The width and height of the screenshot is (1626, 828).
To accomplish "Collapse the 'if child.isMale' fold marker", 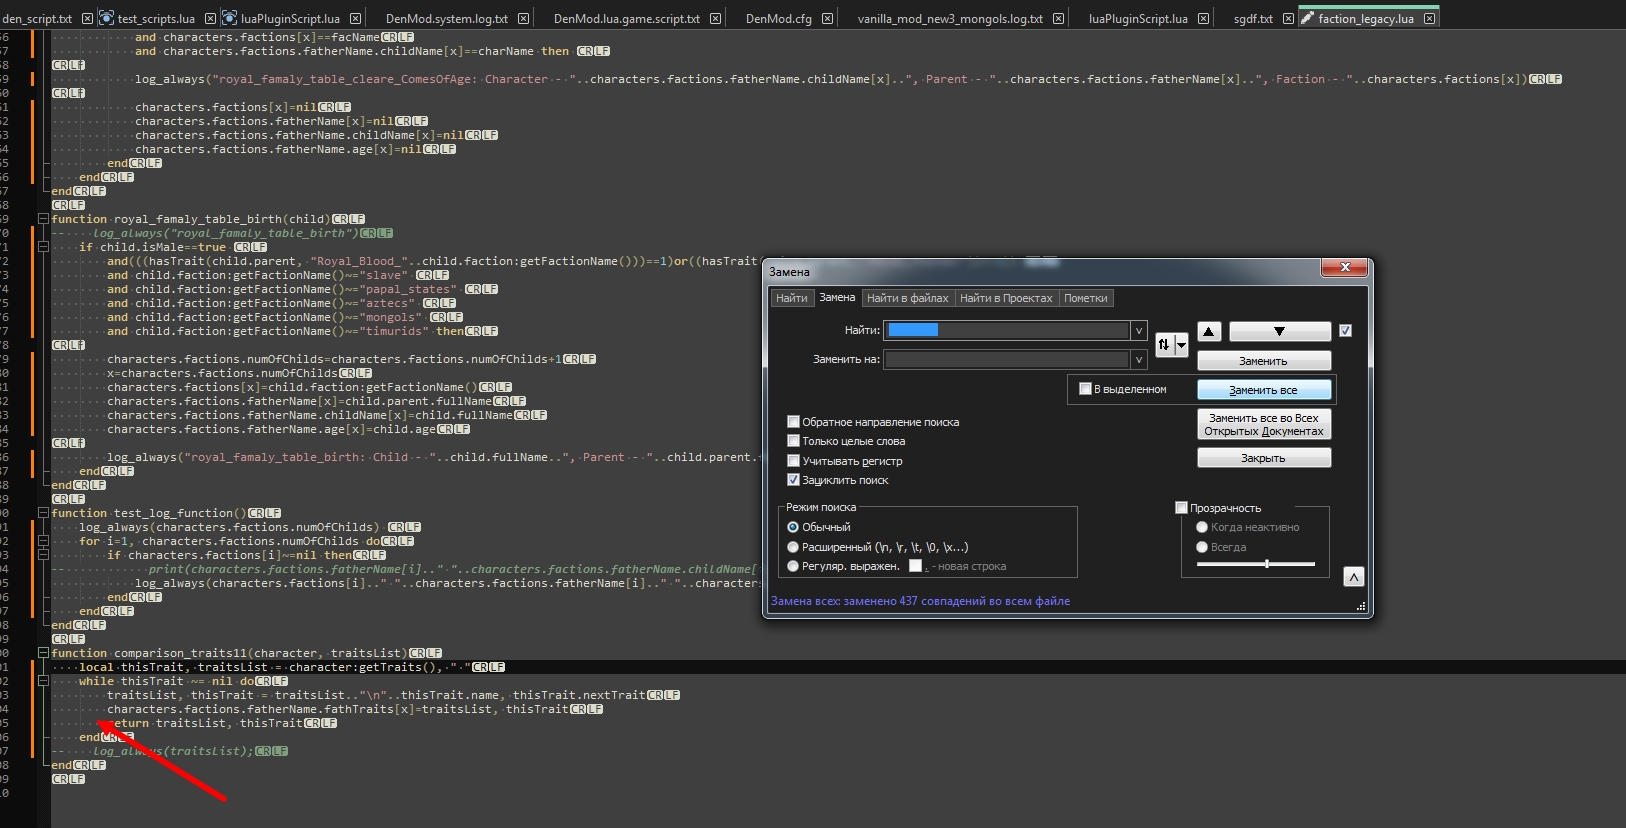I will [43, 247].
